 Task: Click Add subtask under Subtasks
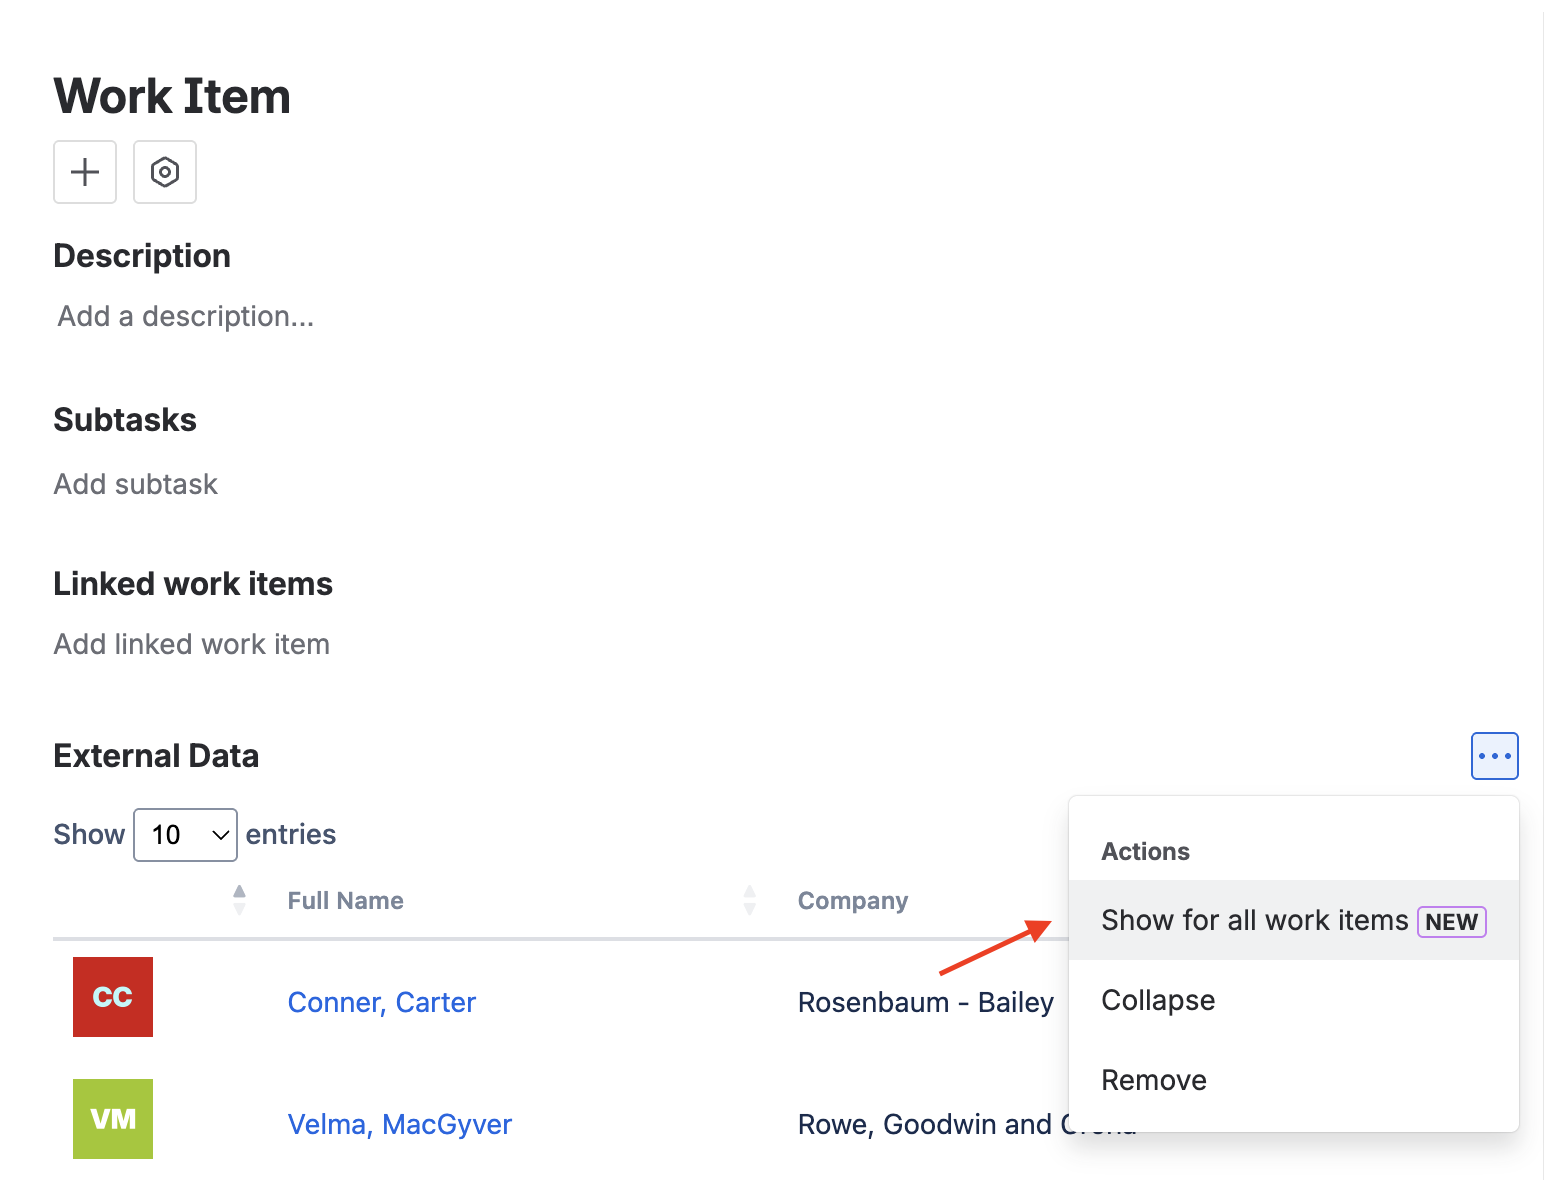point(135,484)
